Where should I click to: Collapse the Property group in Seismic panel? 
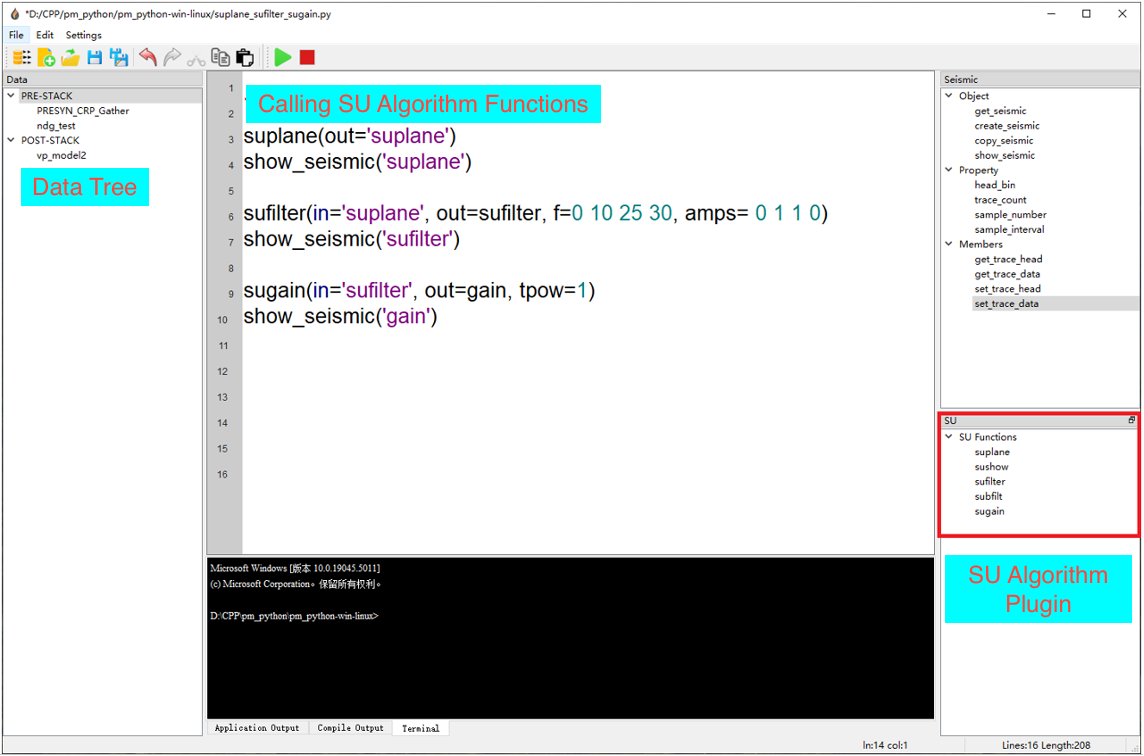pos(948,170)
